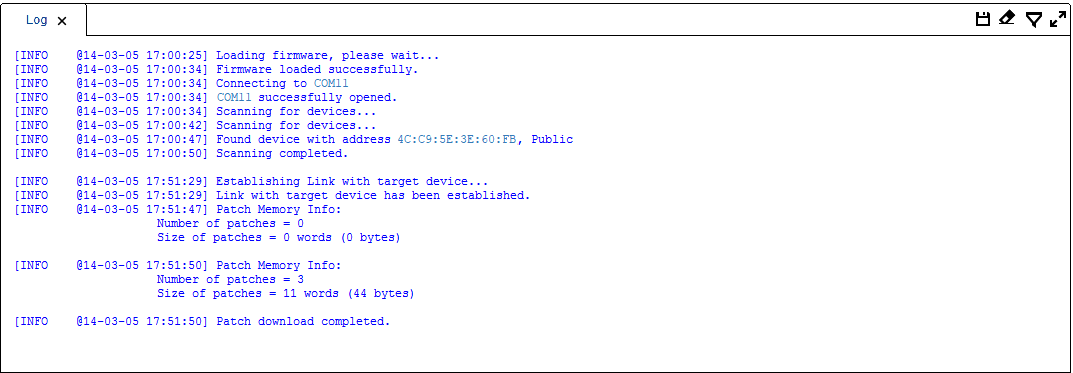Screen dimensions: 1073x373
Task: Click 'Link with target device has been established.' entry
Action: tap(272, 195)
